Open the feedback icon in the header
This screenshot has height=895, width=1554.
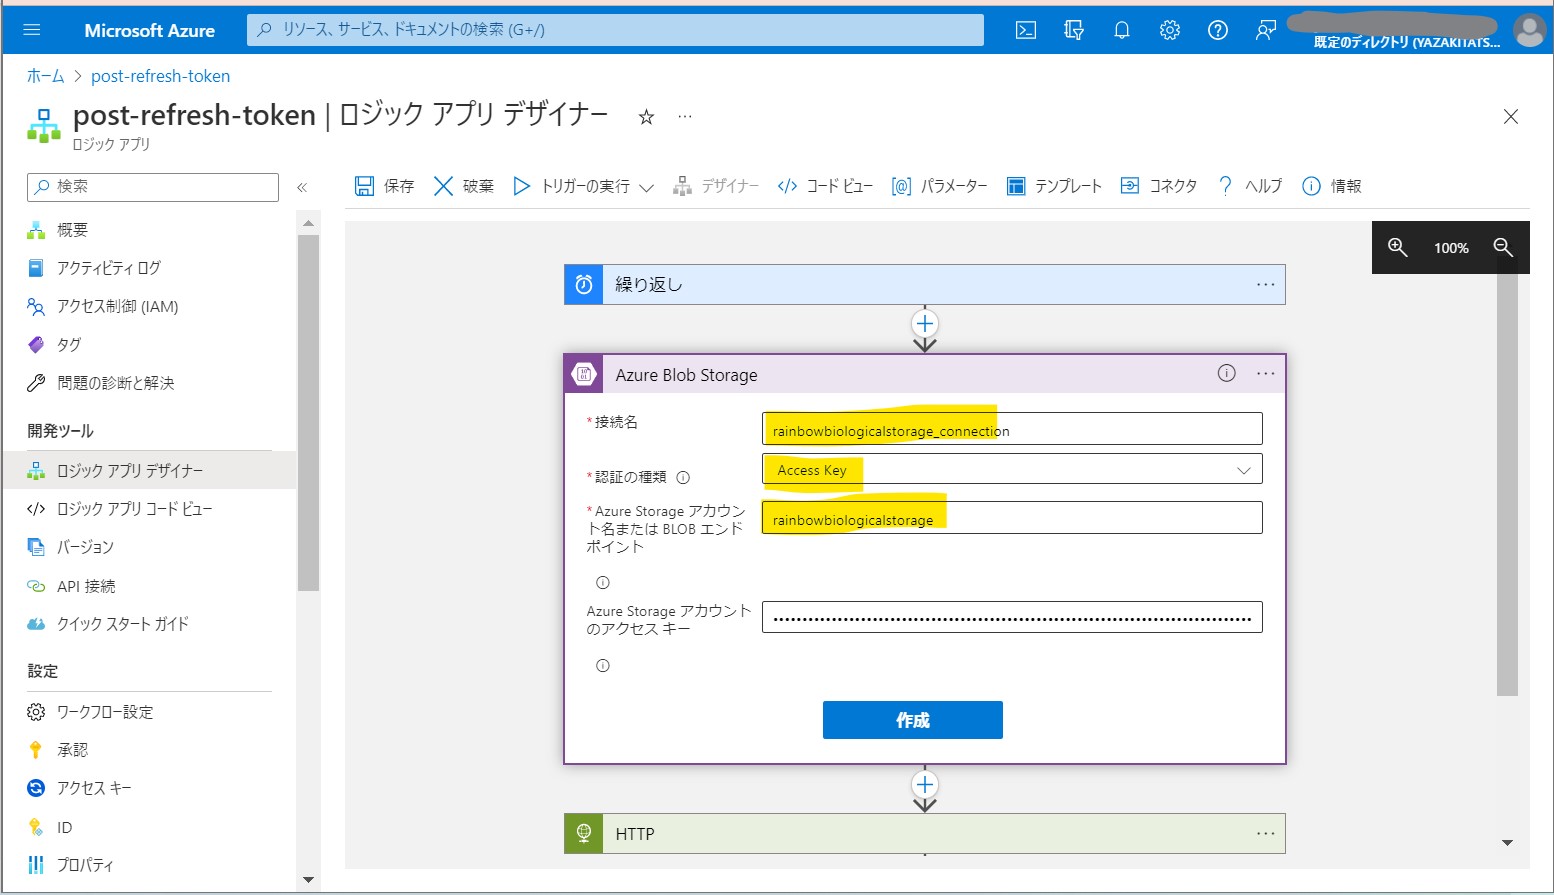click(1266, 30)
